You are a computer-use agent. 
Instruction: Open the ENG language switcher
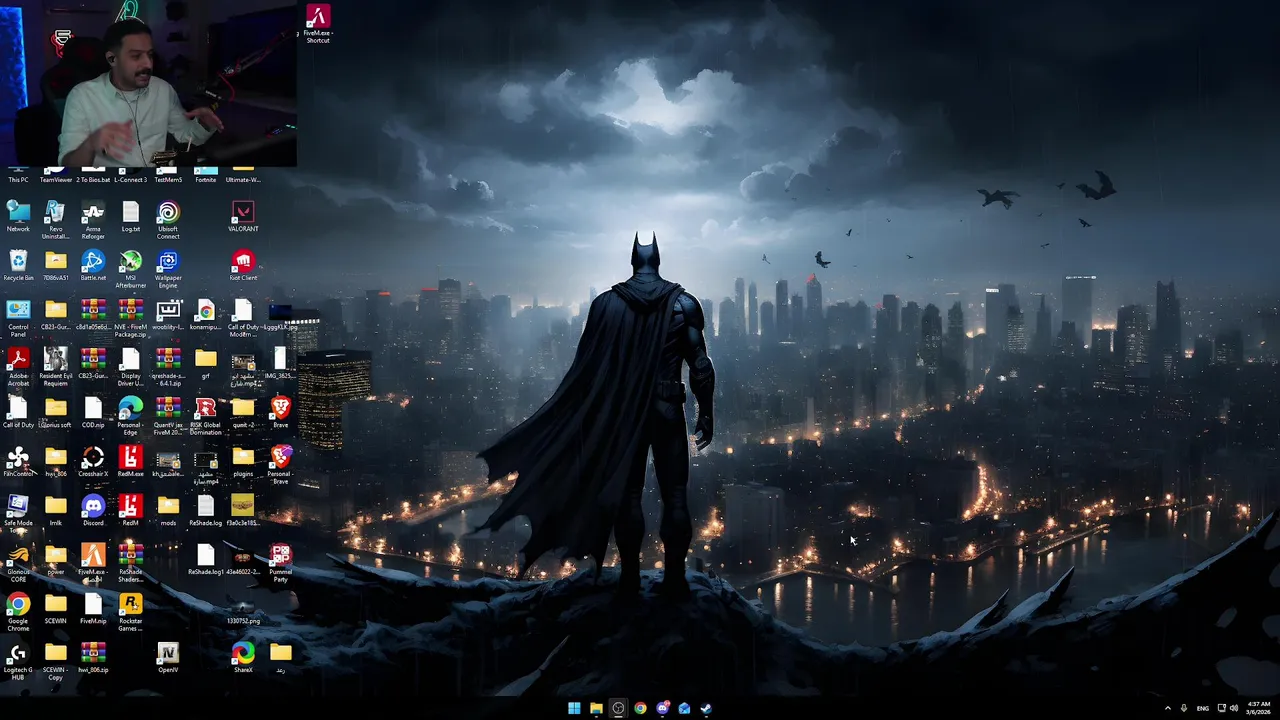tap(1203, 708)
